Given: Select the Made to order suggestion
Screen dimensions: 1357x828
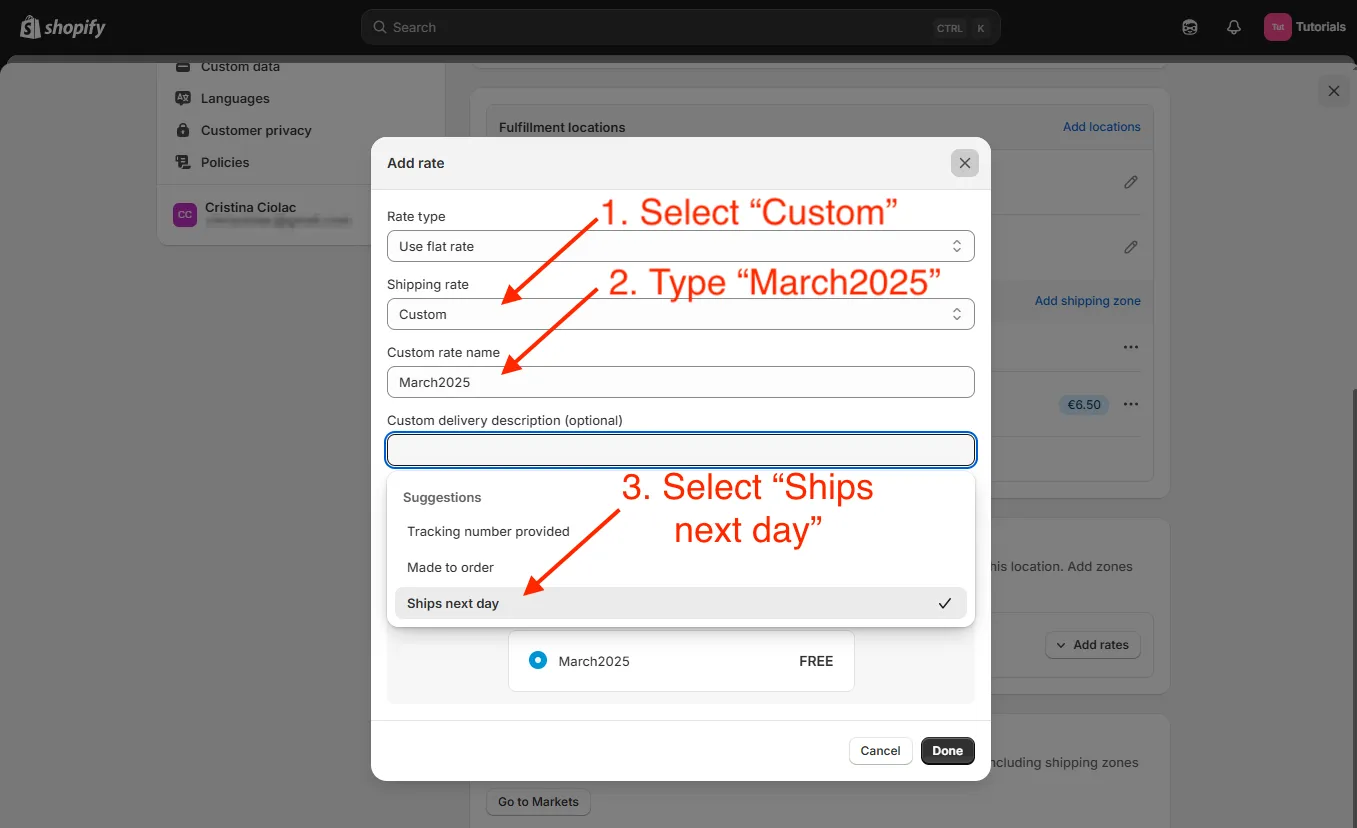Looking at the screenshot, I should tap(450, 567).
